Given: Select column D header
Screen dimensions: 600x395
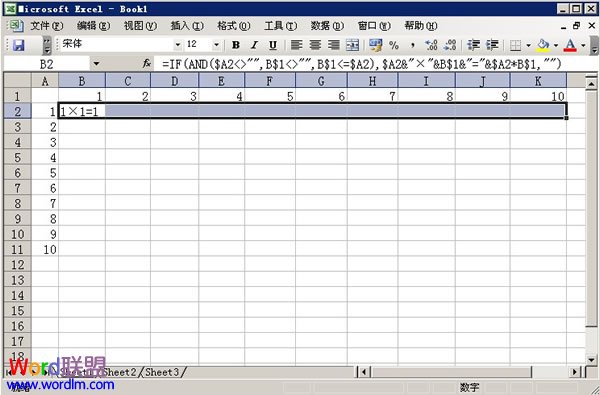Looking at the screenshot, I should point(174,81).
